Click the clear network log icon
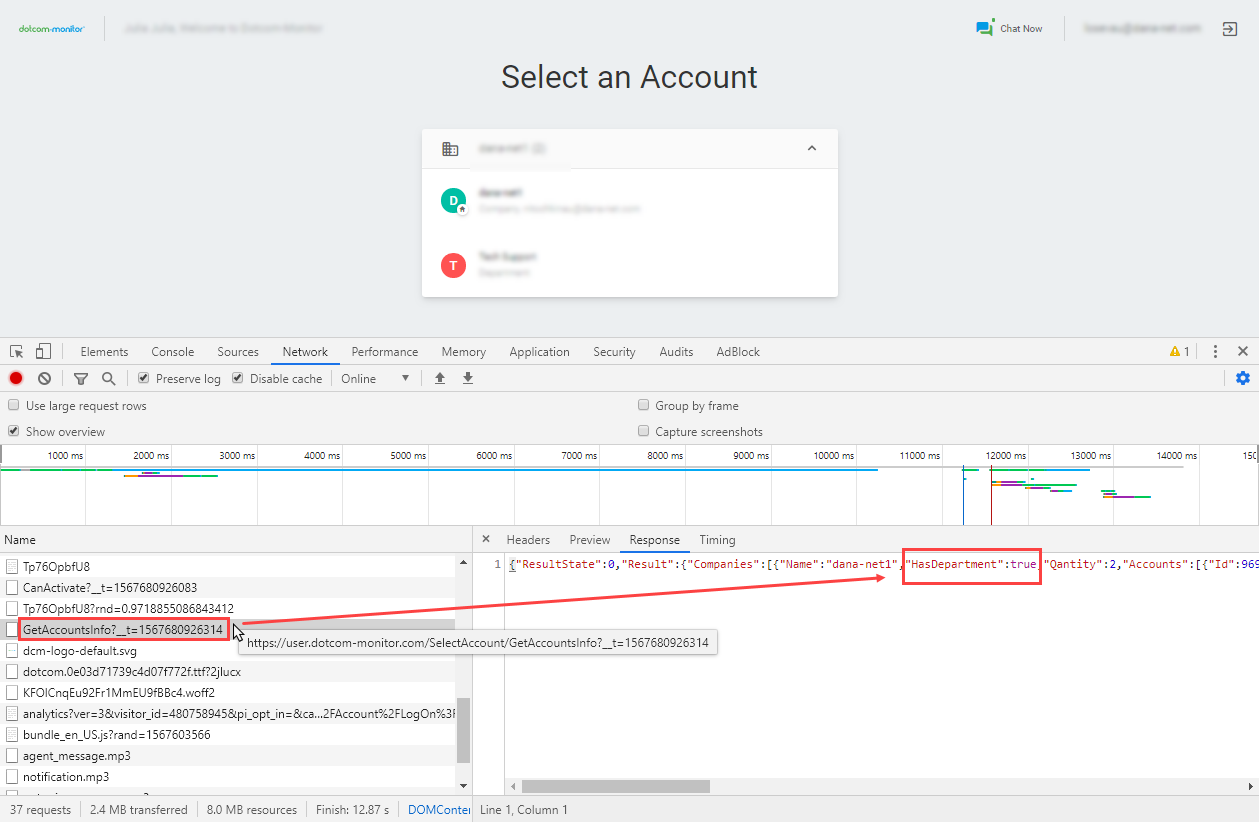Screen dimensions: 1259x822 click(x=44, y=378)
